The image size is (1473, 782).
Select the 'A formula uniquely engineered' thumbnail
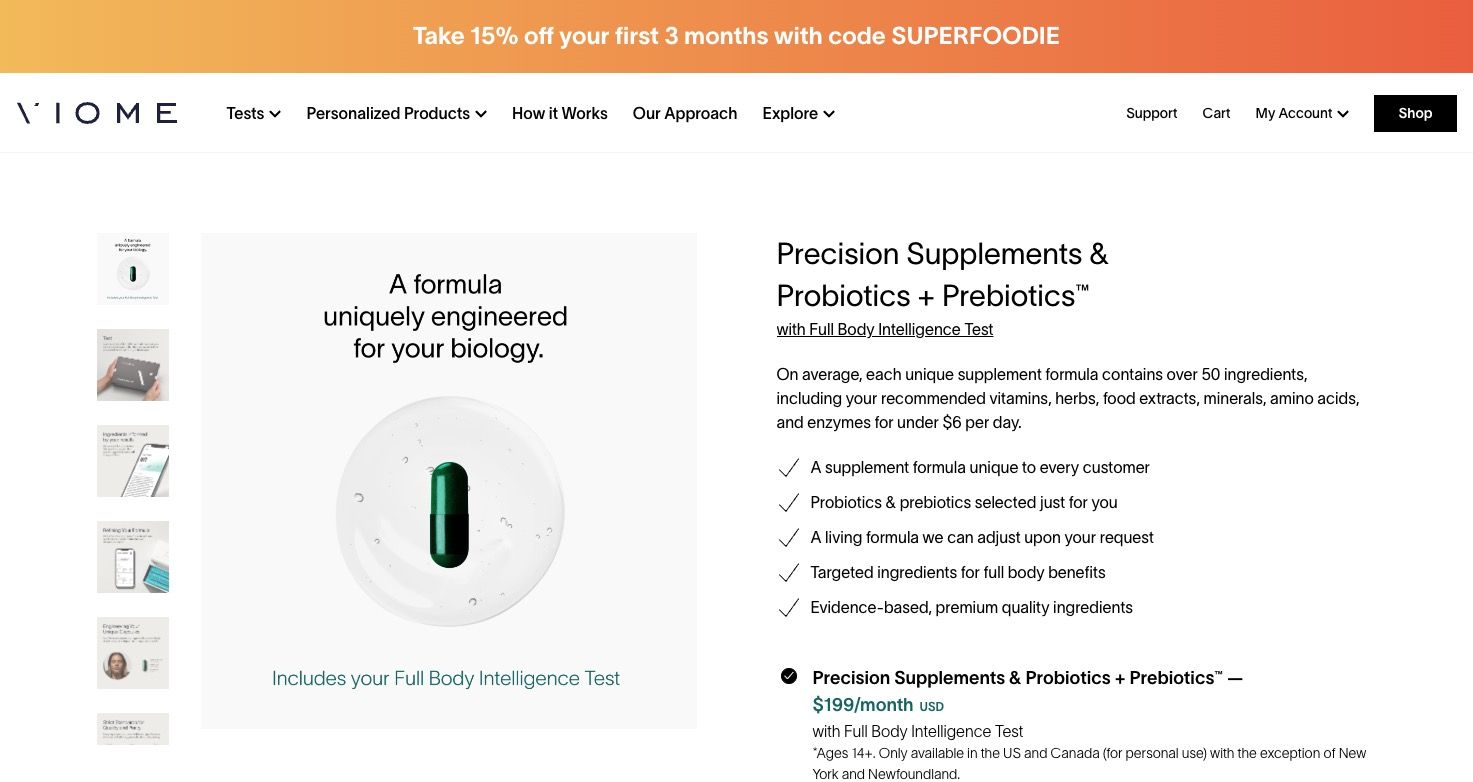(132, 268)
